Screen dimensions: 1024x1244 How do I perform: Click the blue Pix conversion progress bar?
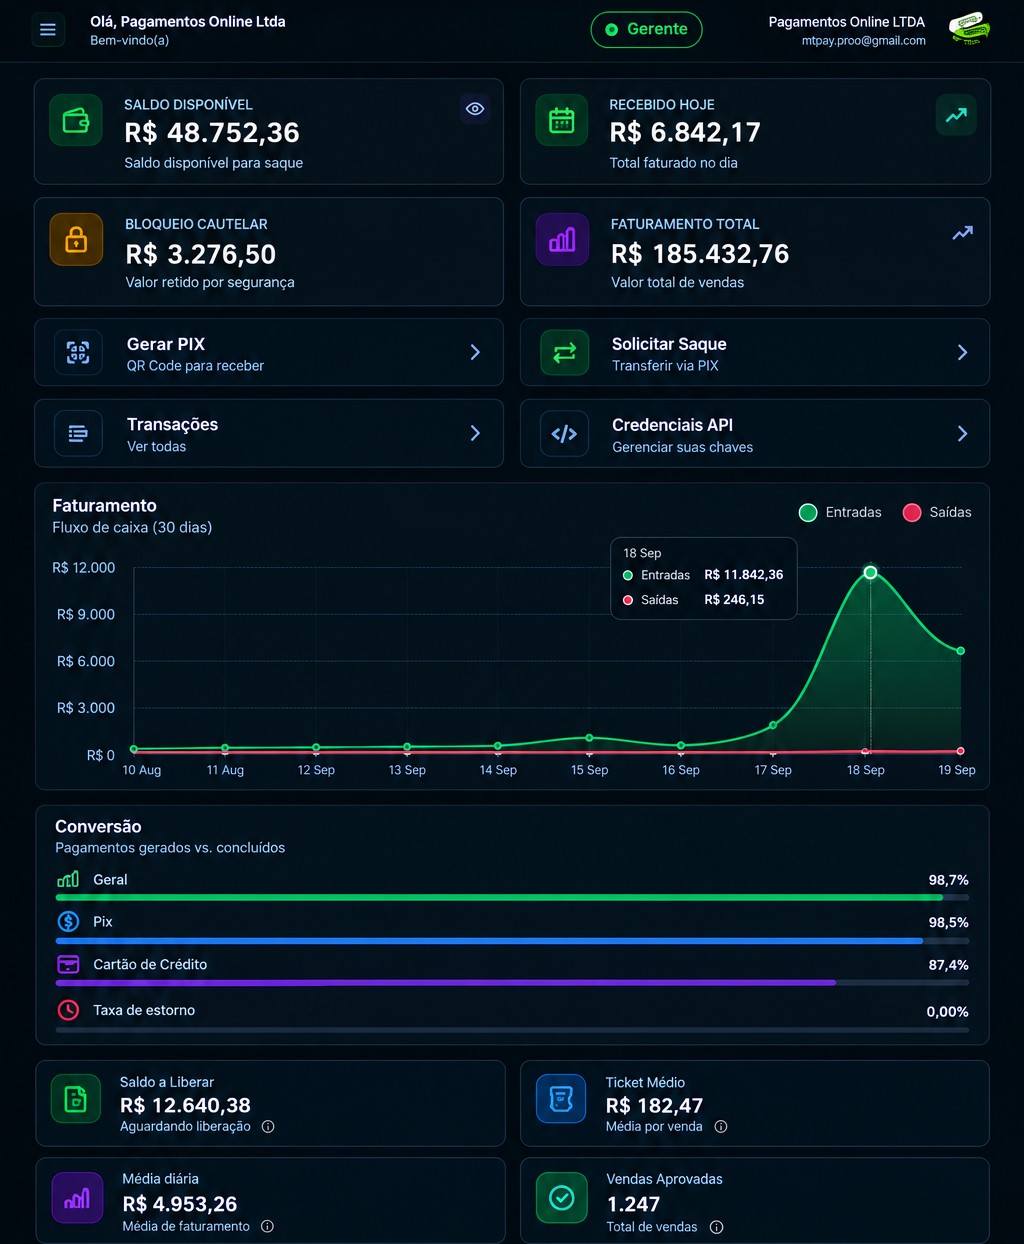point(512,940)
